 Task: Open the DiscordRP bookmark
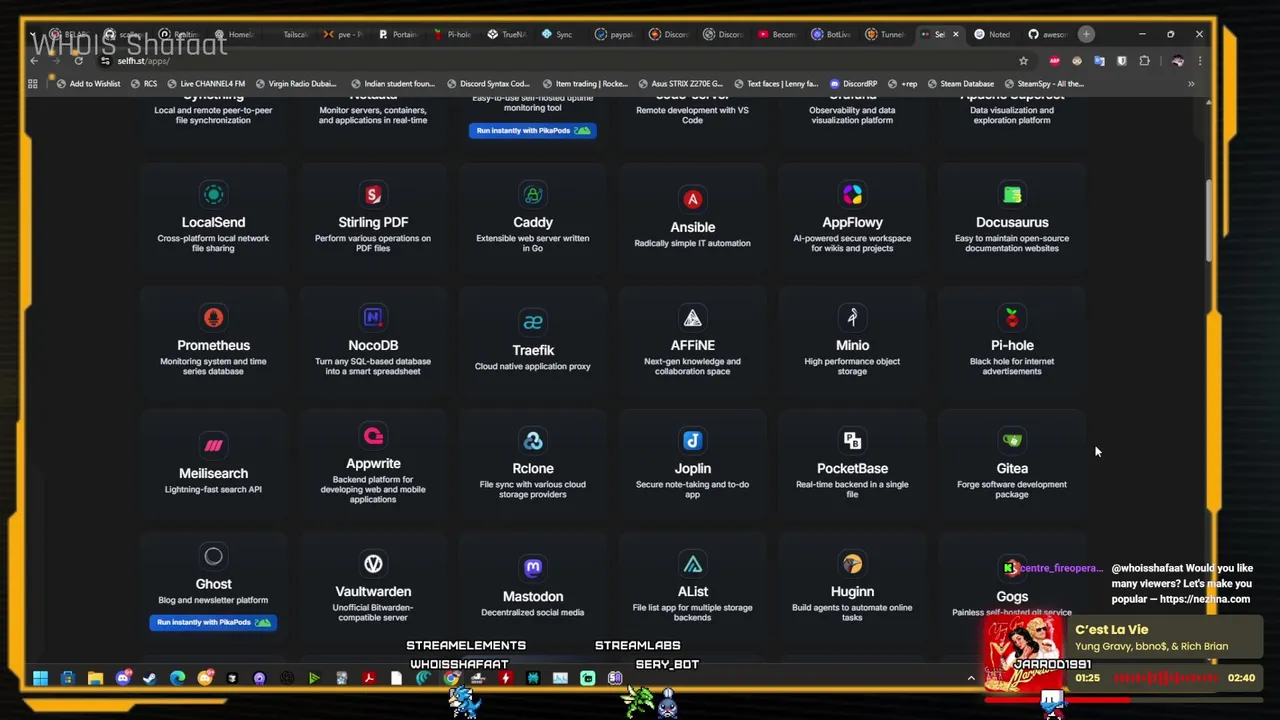coord(853,84)
